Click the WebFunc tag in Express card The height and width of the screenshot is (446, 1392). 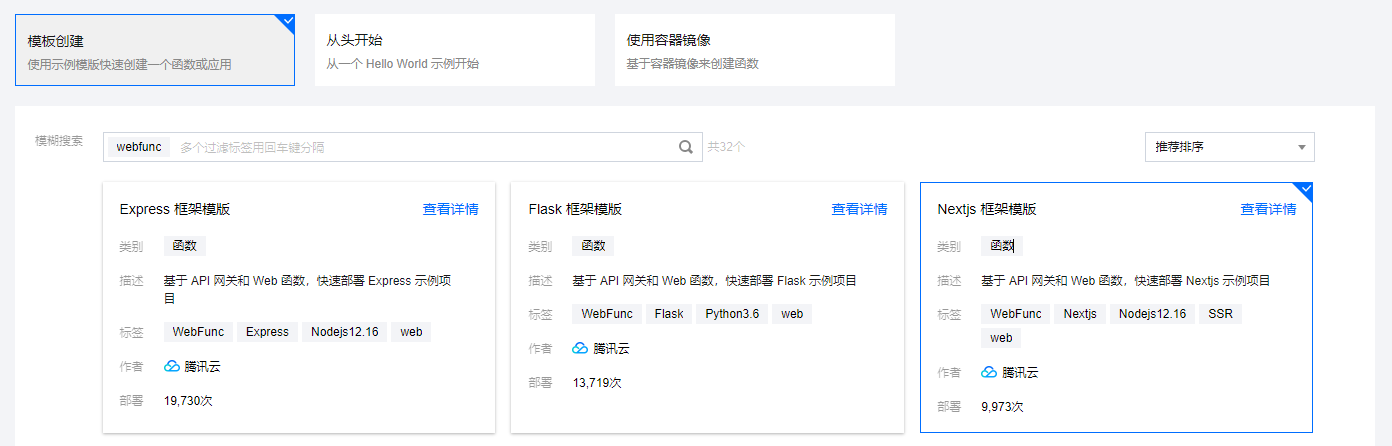point(198,332)
